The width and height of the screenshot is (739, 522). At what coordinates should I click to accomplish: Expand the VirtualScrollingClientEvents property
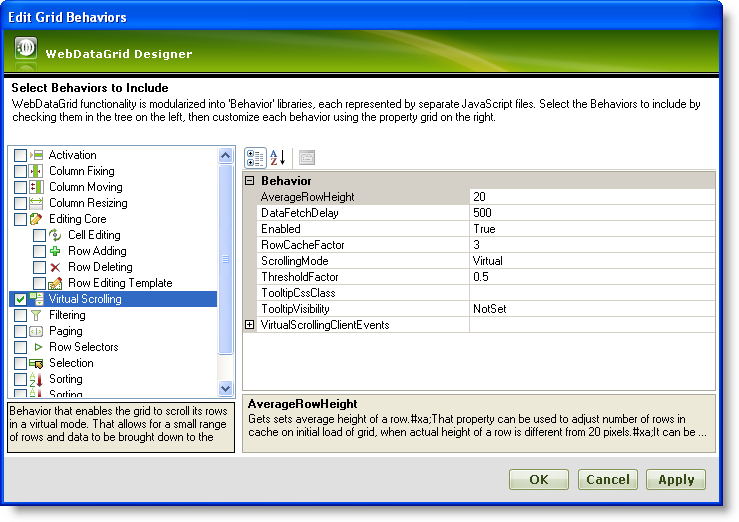[x=250, y=325]
